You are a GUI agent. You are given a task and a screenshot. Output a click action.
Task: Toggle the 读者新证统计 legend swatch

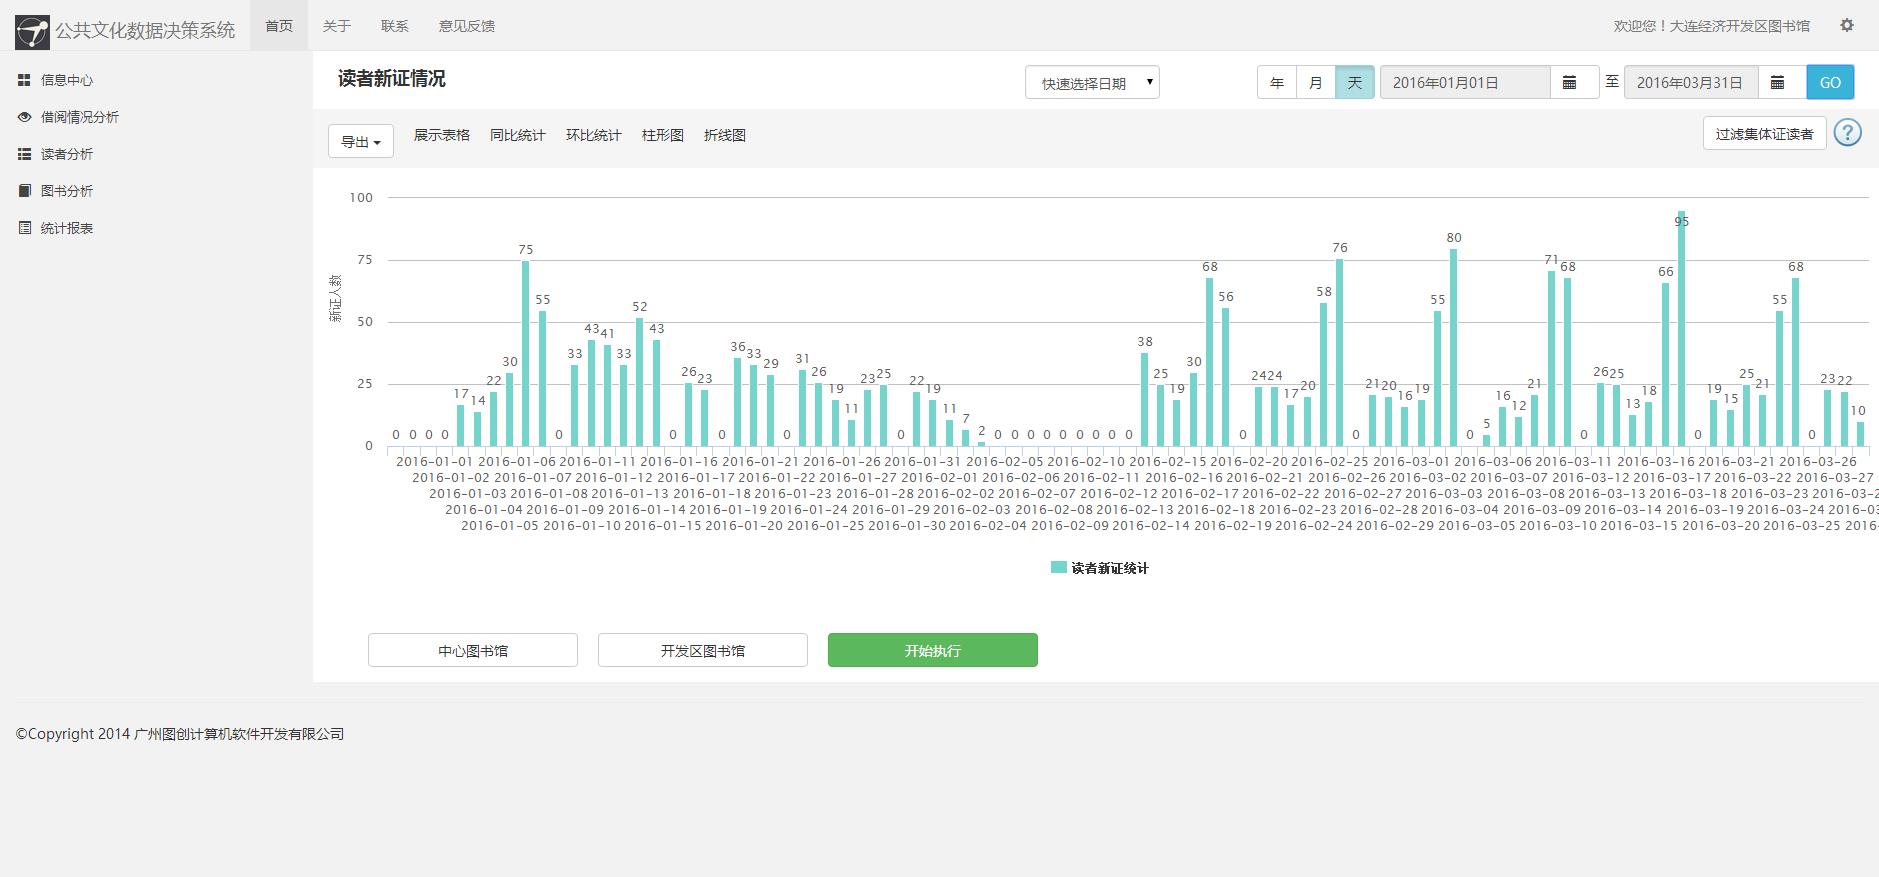tap(1058, 567)
